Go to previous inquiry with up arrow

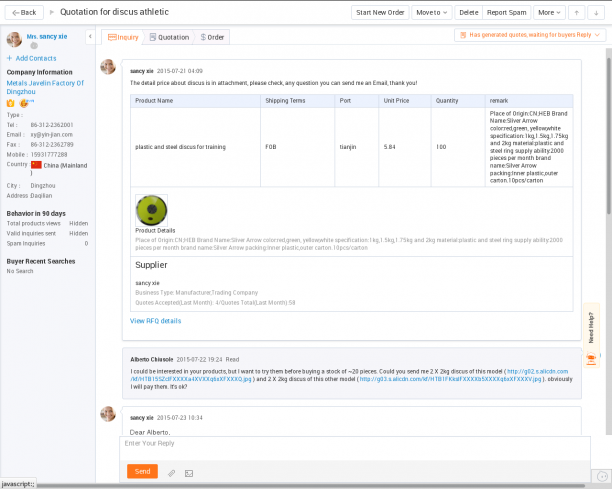click(x=576, y=12)
